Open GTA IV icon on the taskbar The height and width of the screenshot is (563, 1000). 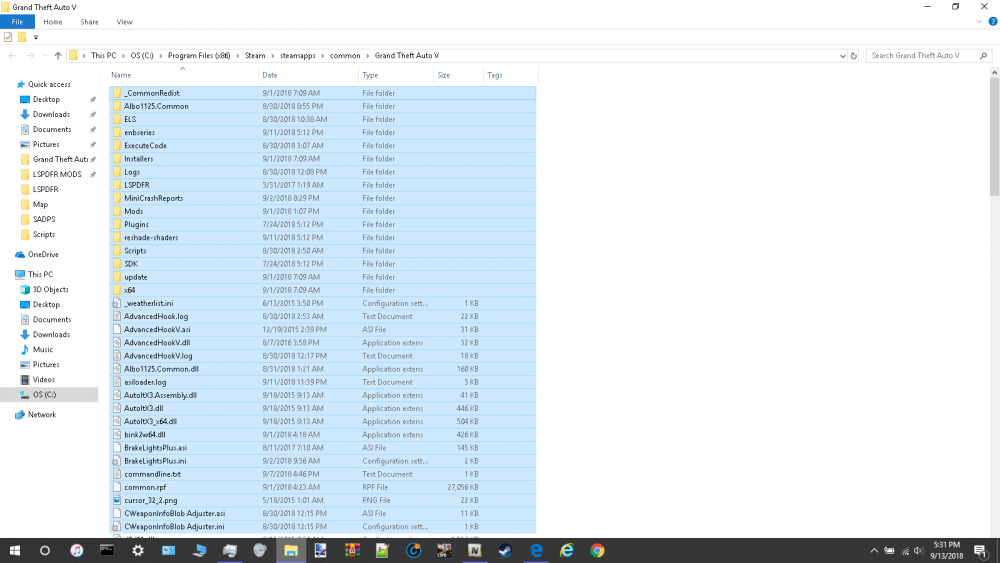(474, 550)
